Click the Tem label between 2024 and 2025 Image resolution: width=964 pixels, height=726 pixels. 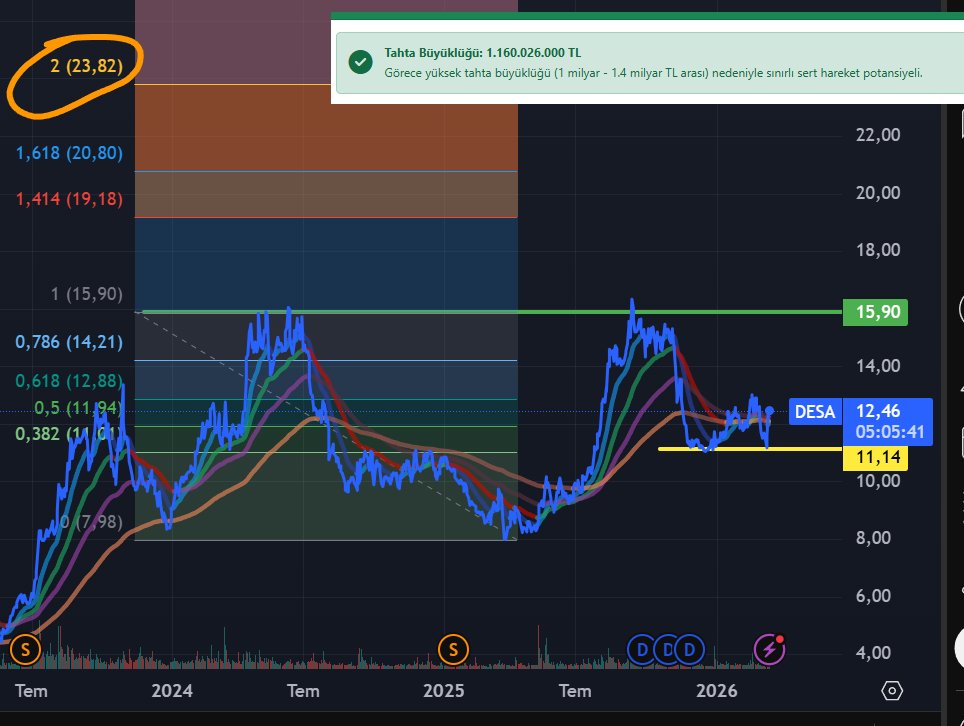[303, 691]
